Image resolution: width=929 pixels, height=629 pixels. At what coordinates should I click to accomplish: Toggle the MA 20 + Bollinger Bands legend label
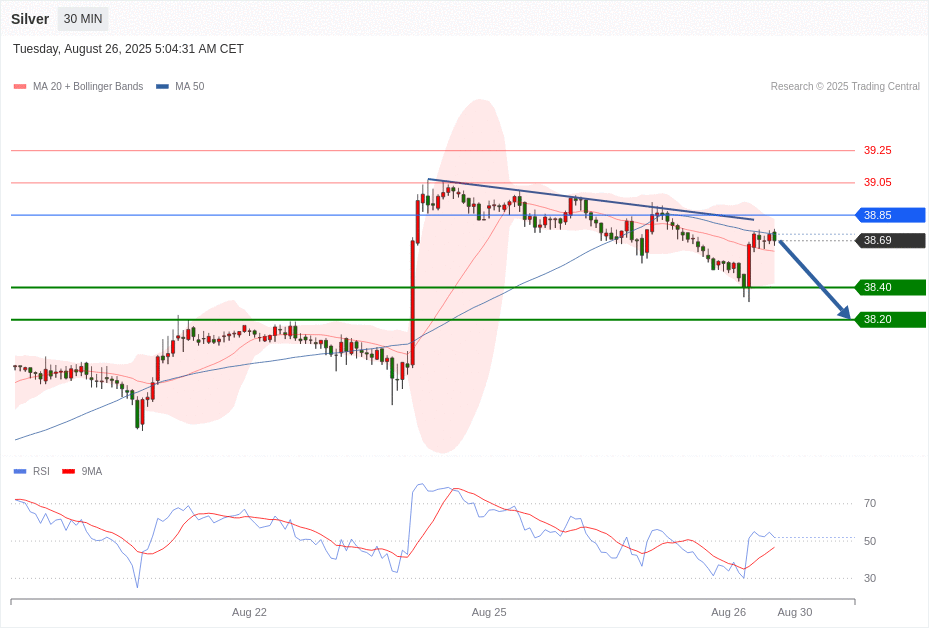pyautogui.click(x=88, y=86)
